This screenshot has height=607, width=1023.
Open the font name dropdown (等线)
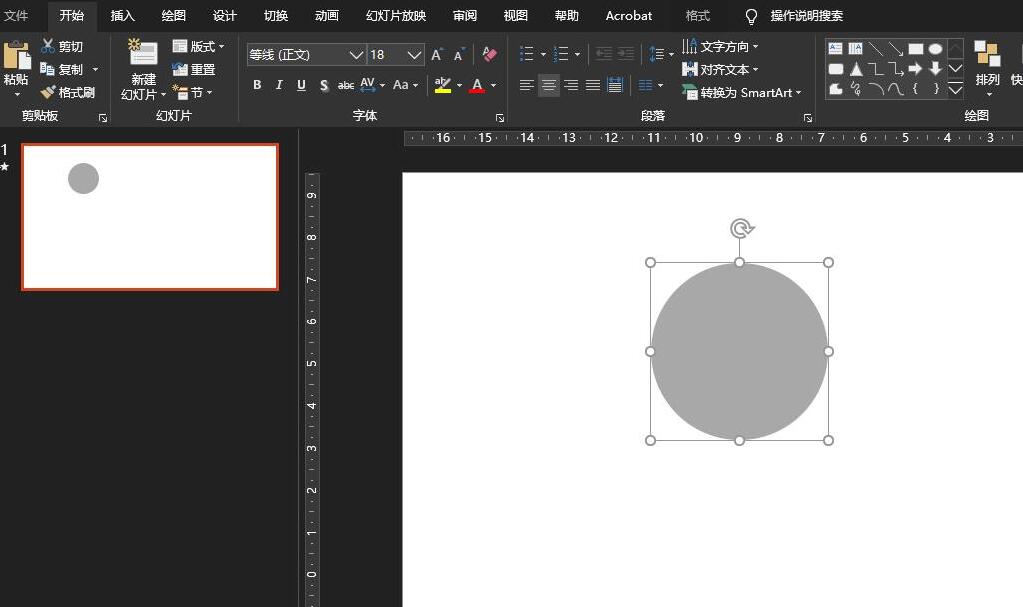(x=356, y=55)
